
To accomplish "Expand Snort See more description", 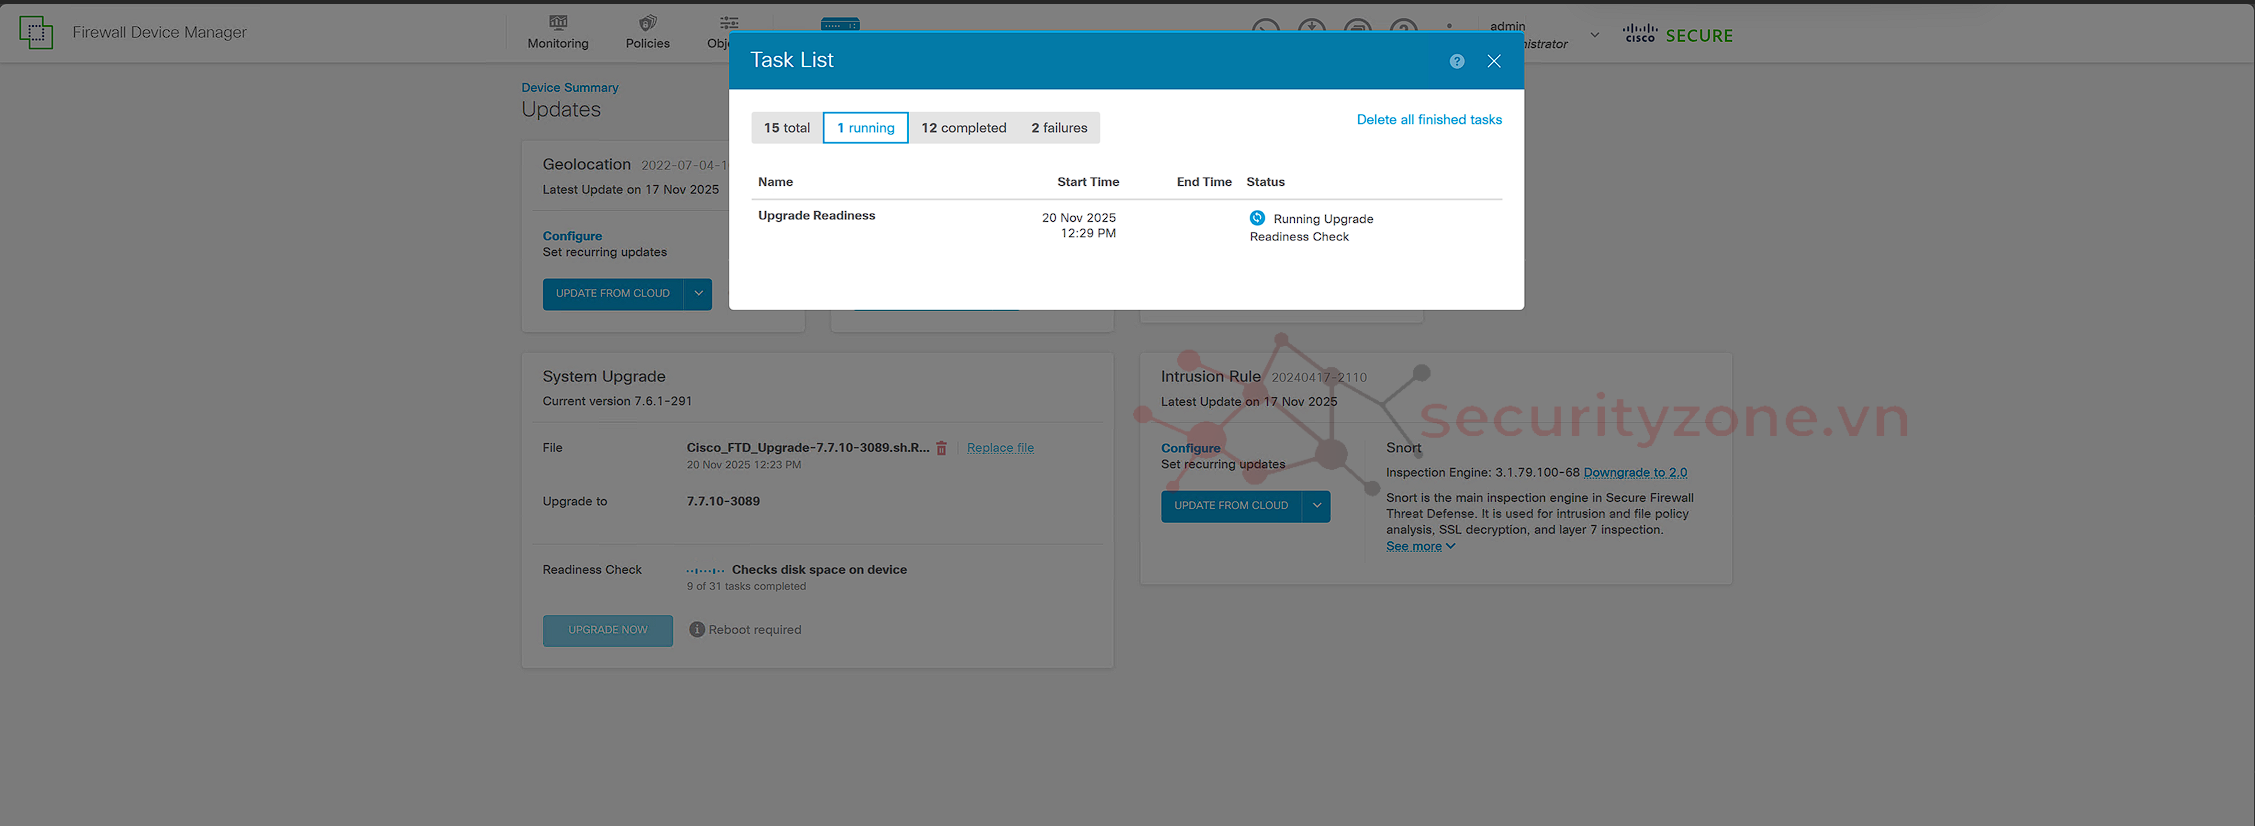I will pyautogui.click(x=1420, y=546).
